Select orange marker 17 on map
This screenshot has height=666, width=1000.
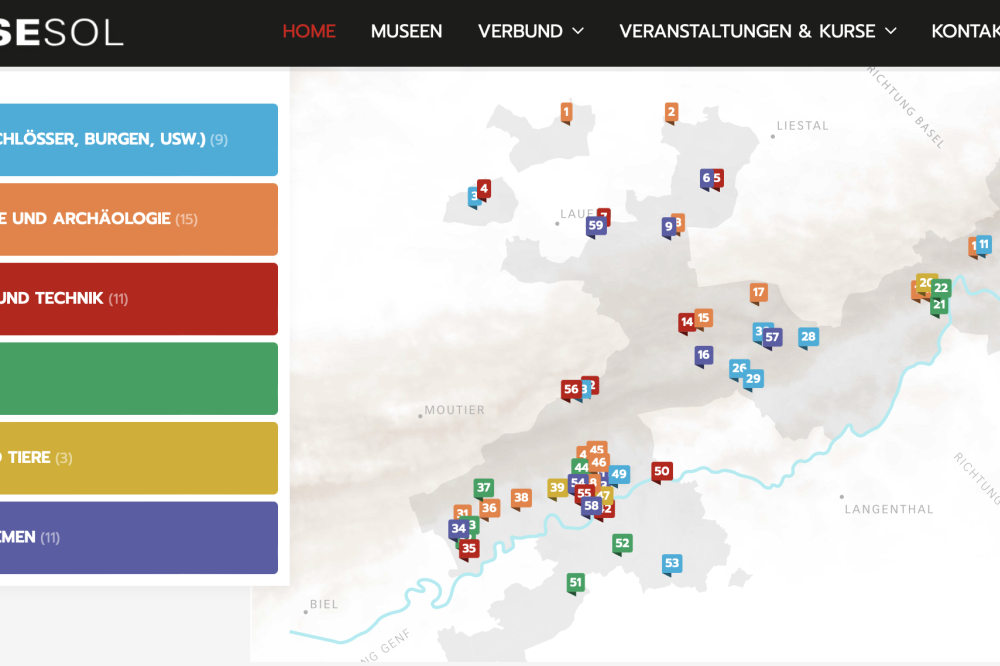coord(758,292)
